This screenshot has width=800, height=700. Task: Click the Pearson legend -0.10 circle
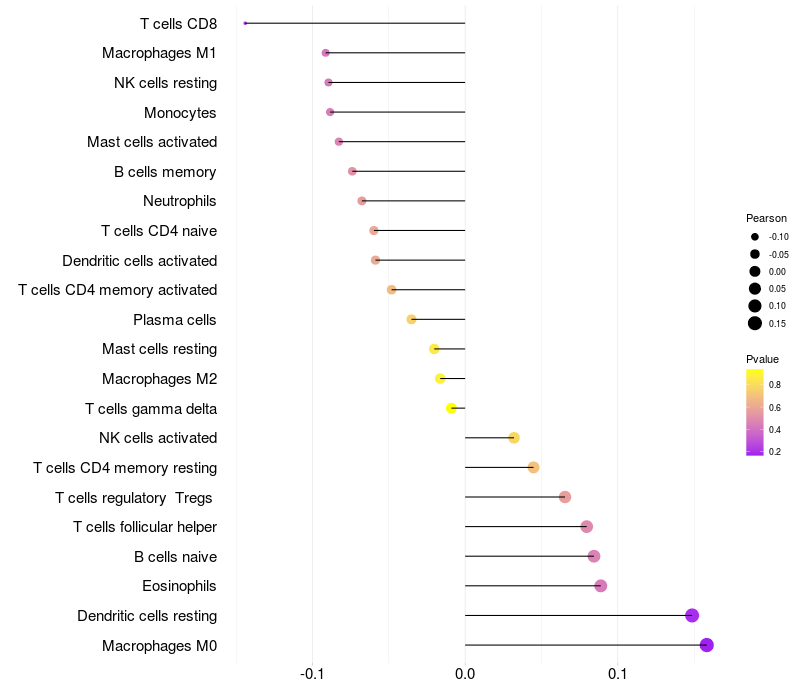pos(755,237)
